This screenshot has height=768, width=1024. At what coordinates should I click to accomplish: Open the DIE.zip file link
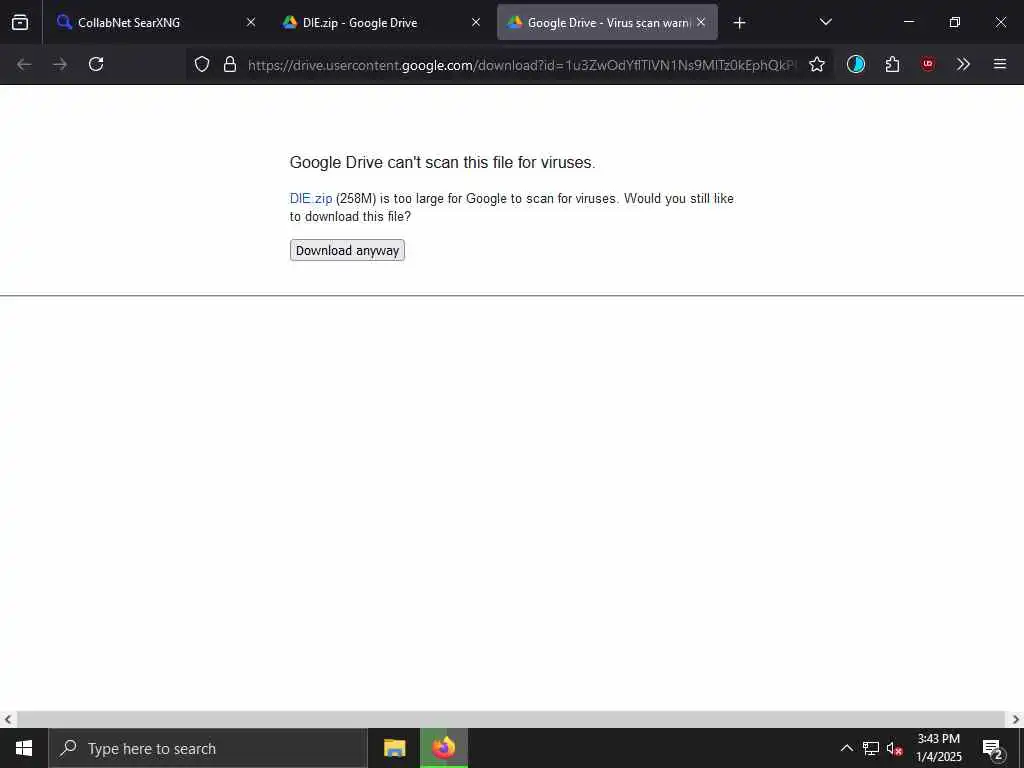311,199
